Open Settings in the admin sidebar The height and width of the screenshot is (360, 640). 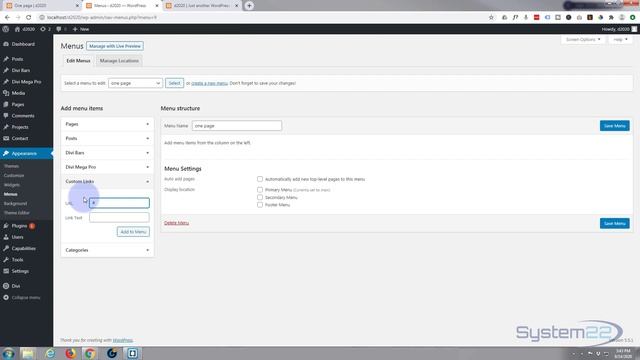tap(20, 271)
